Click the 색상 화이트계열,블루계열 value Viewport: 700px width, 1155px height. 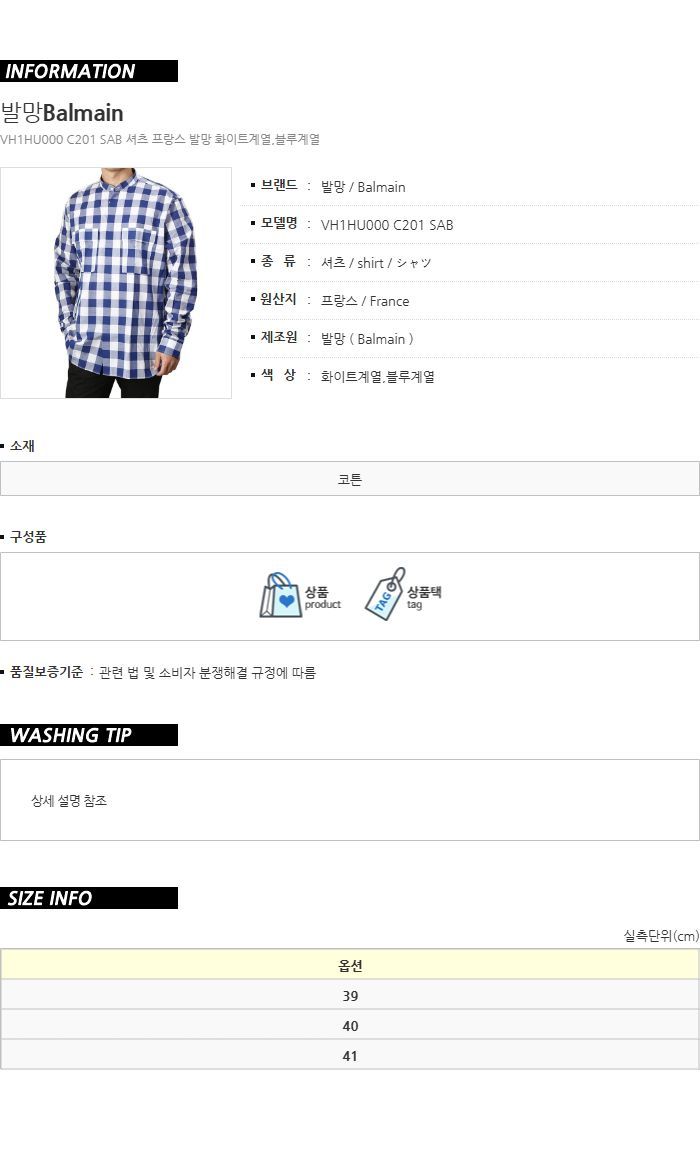tap(377, 376)
